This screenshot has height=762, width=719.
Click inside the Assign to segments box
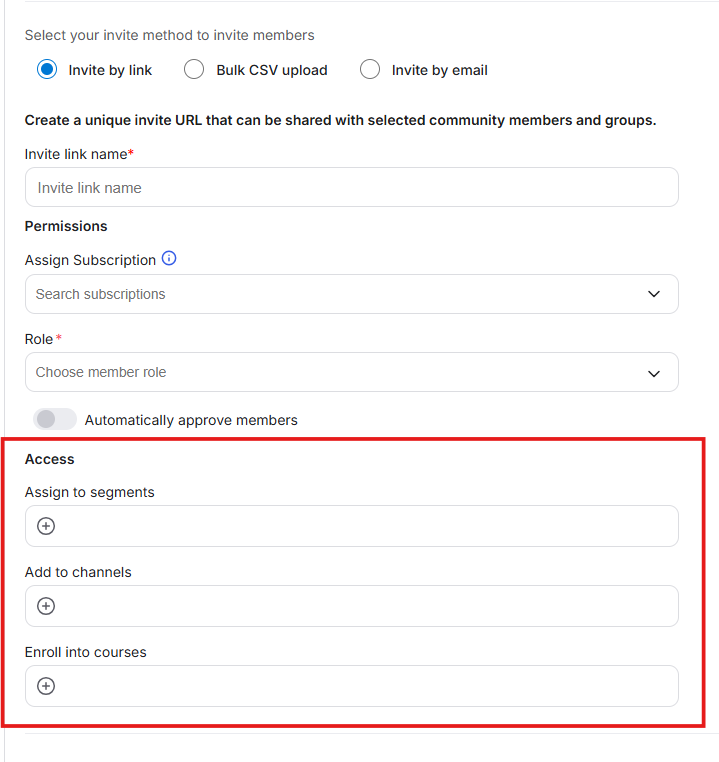[360, 526]
